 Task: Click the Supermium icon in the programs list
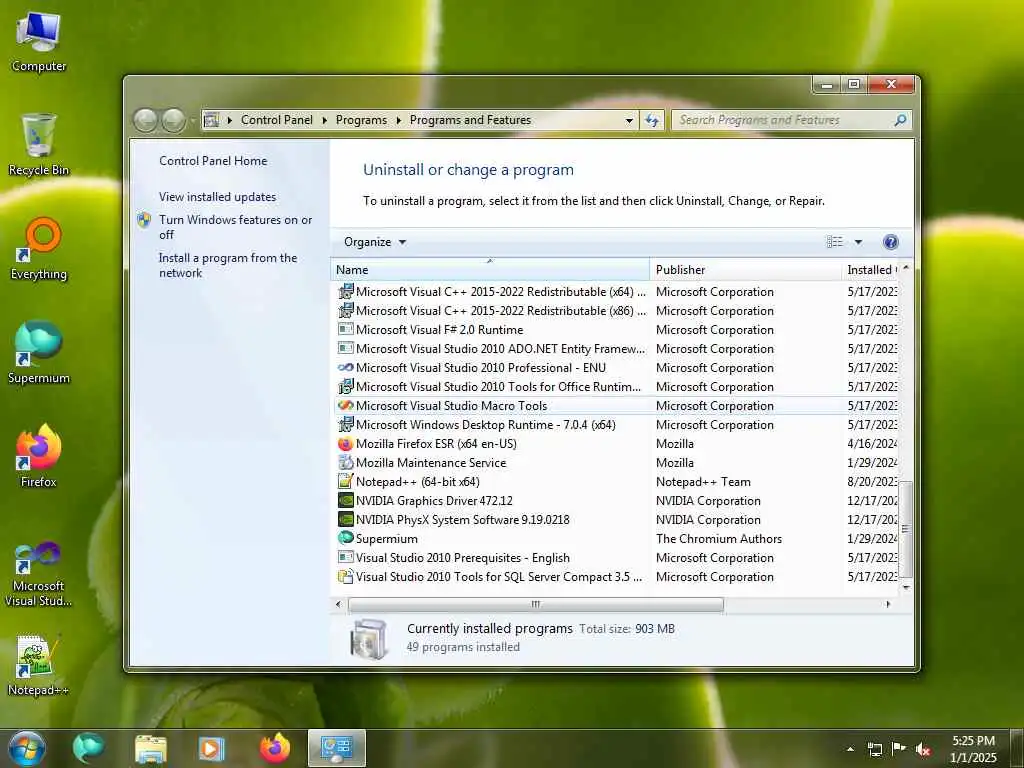[345, 538]
